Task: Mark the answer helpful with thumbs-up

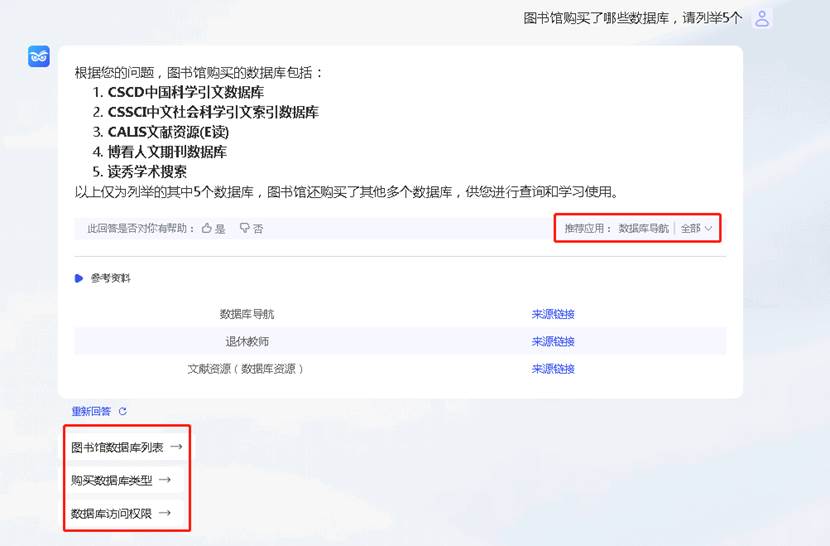Action: 213,228
